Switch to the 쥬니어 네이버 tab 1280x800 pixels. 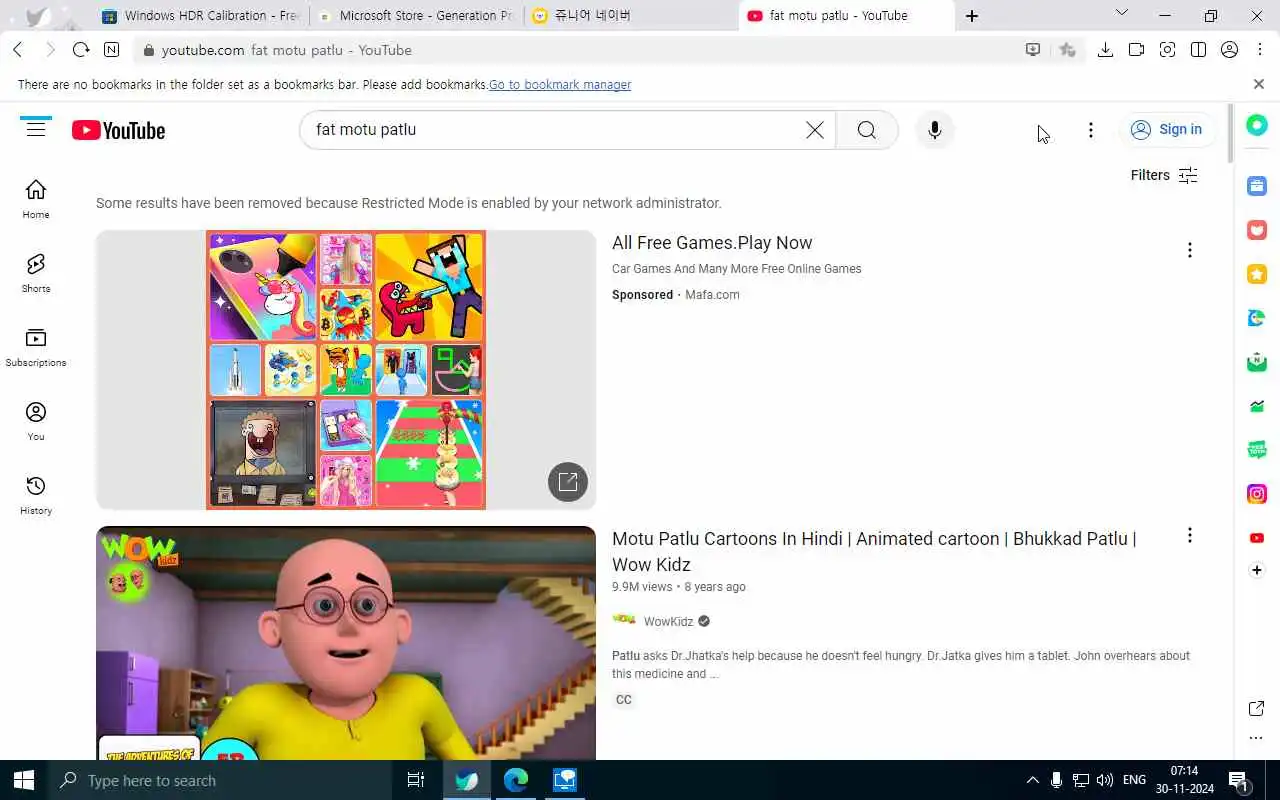point(630,16)
